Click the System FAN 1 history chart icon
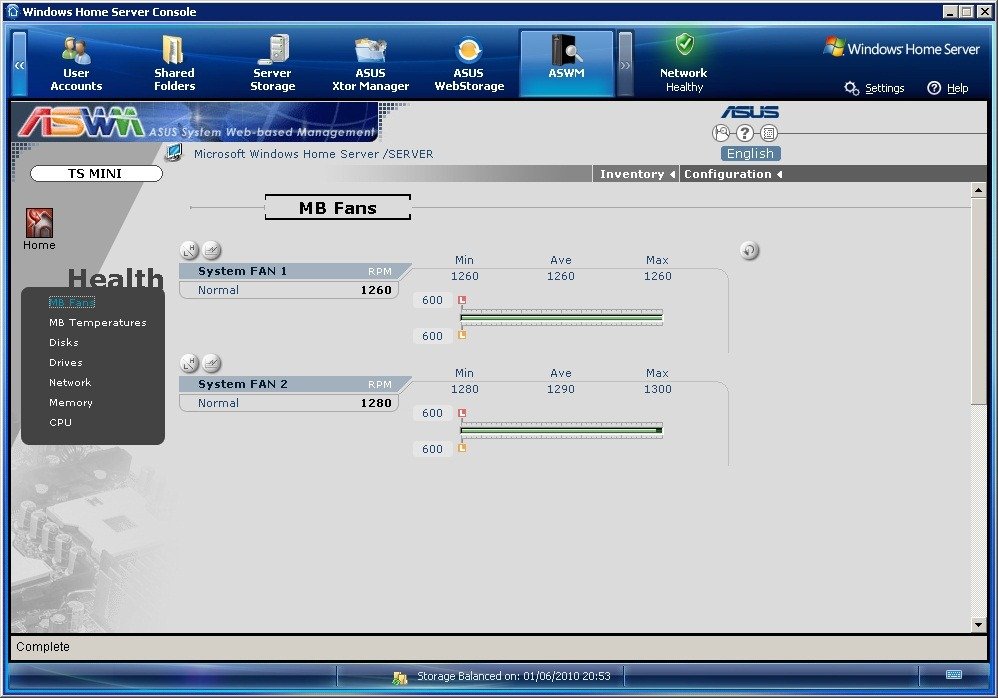Screen dimensions: 998x698 212,250
